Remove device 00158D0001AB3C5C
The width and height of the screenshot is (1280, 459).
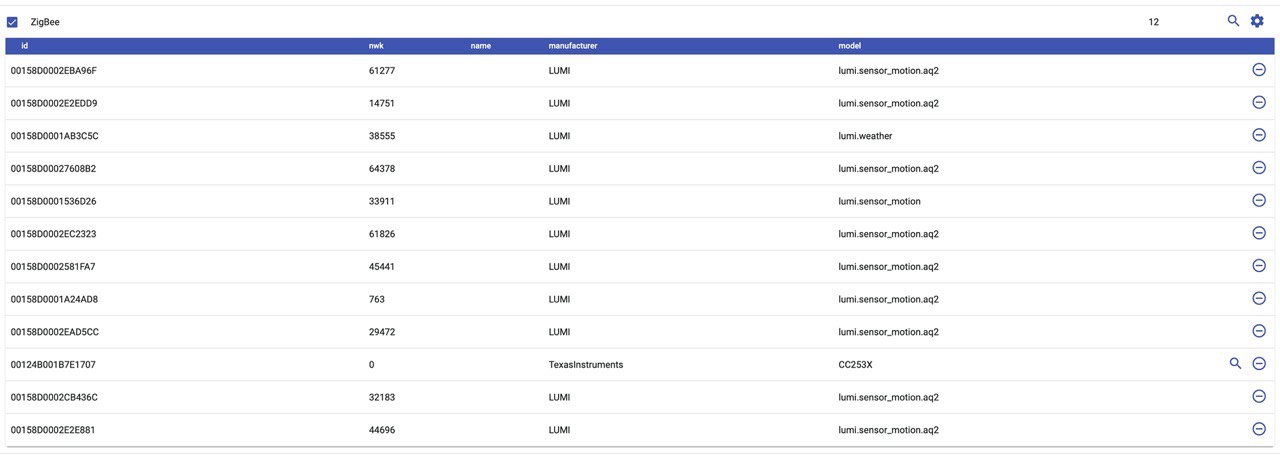[1259, 135]
